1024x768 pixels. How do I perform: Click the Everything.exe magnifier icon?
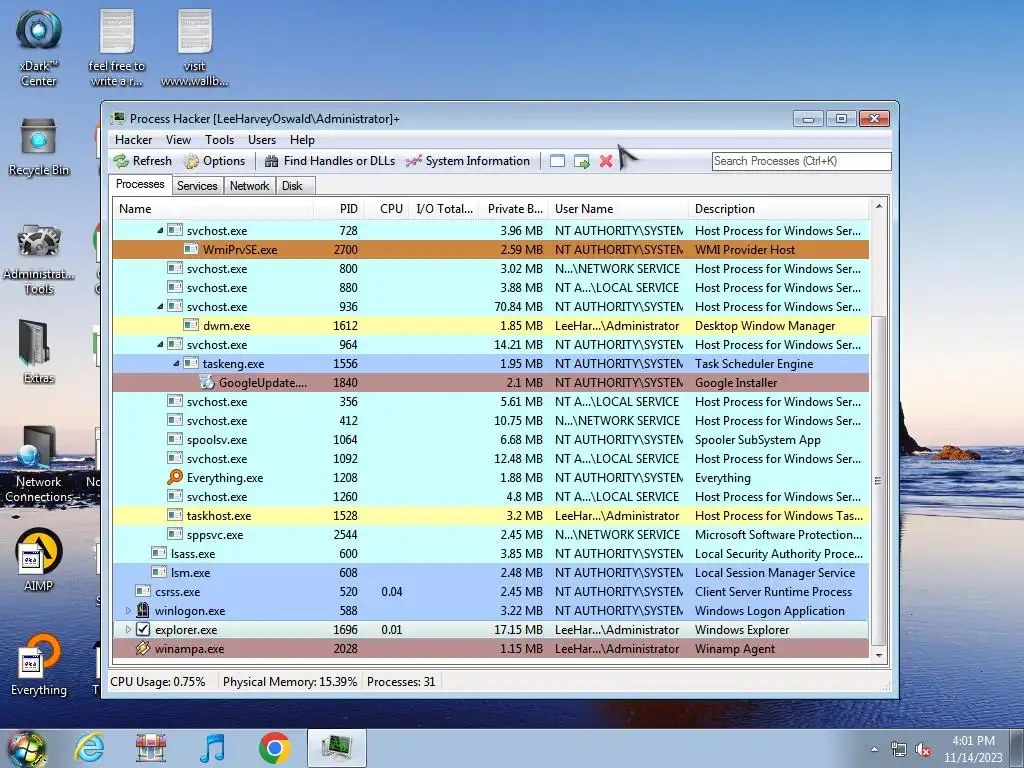tap(174, 477)
